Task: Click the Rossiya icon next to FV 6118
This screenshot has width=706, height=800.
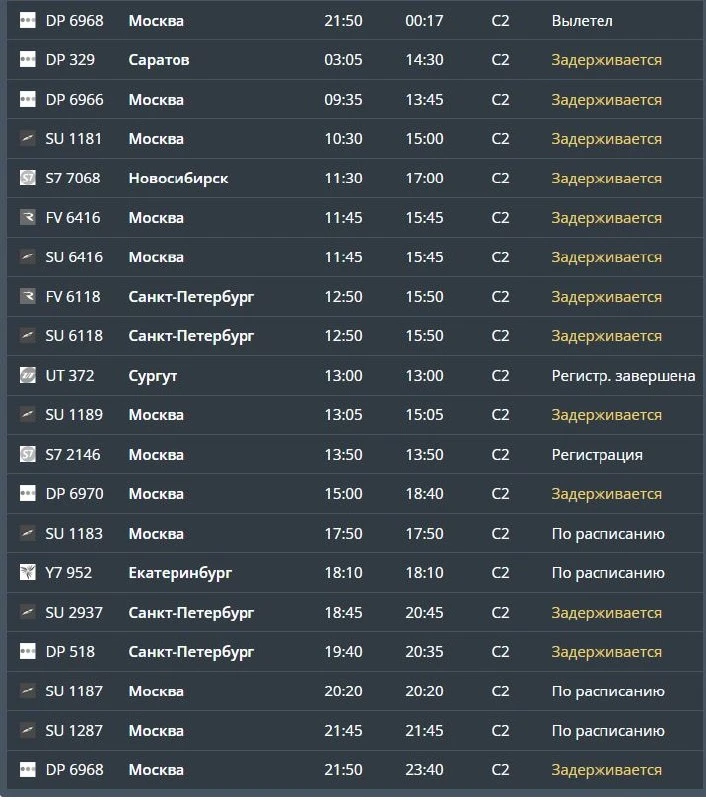Action: [x=28, y=296]
